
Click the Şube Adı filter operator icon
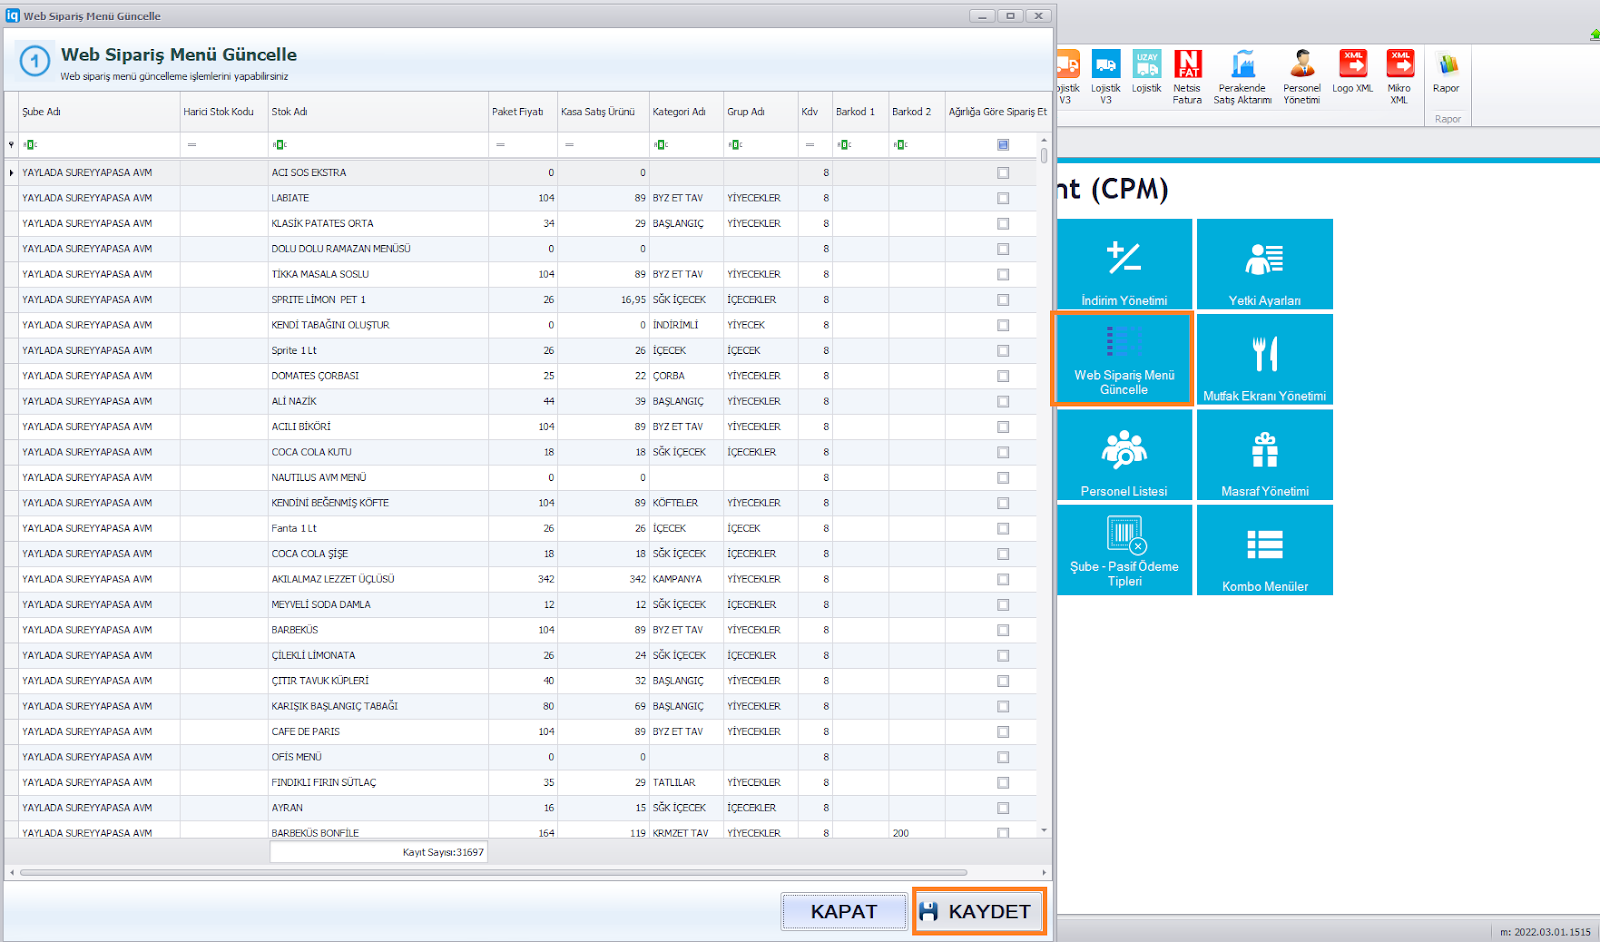(30, 145)
